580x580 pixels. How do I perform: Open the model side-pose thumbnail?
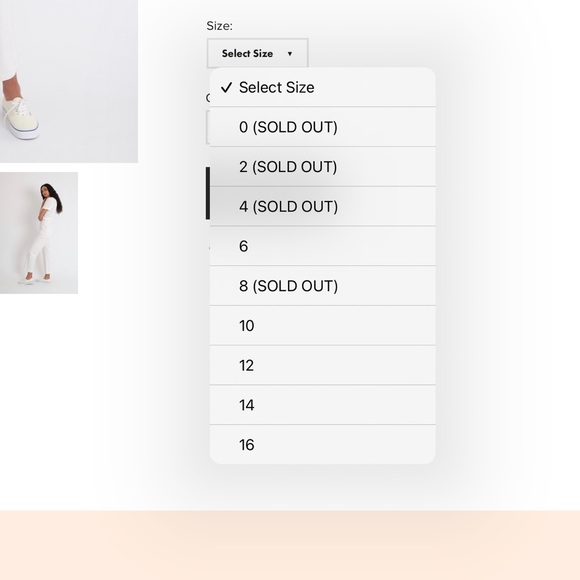pyautogui.click(x=39, y=233)
